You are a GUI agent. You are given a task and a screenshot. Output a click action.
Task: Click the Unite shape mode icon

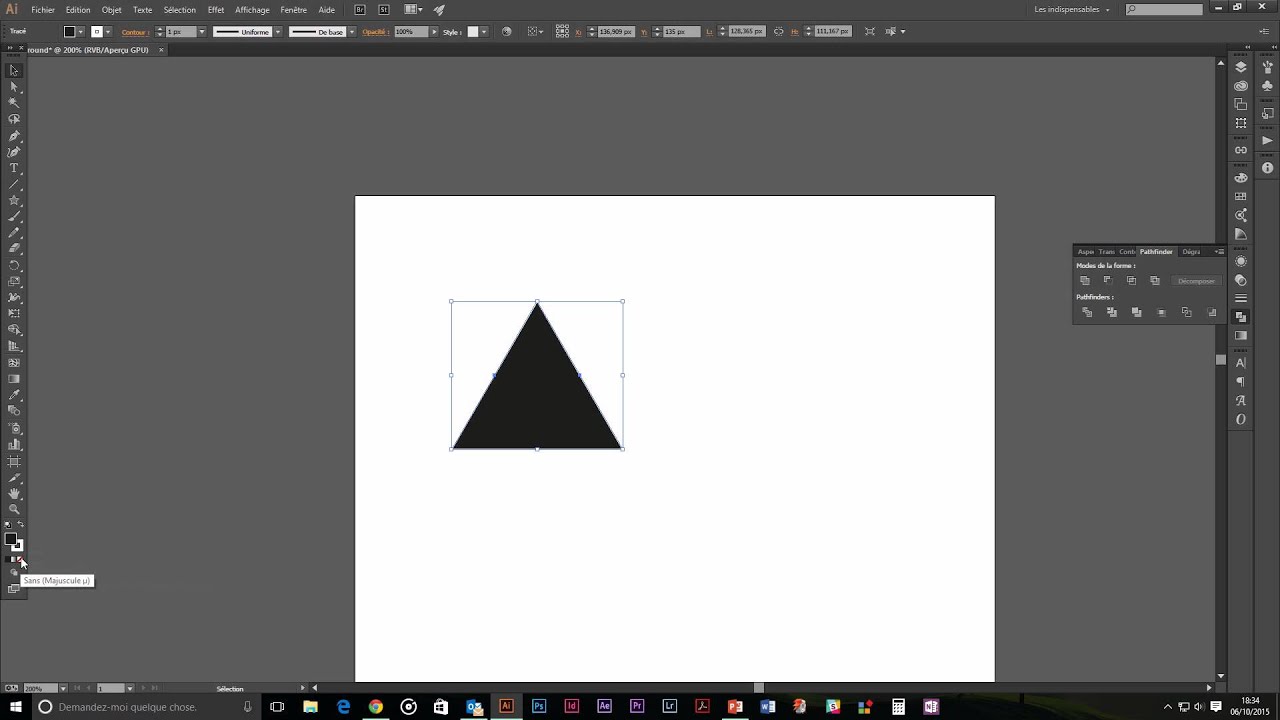tap(1085, 281)
